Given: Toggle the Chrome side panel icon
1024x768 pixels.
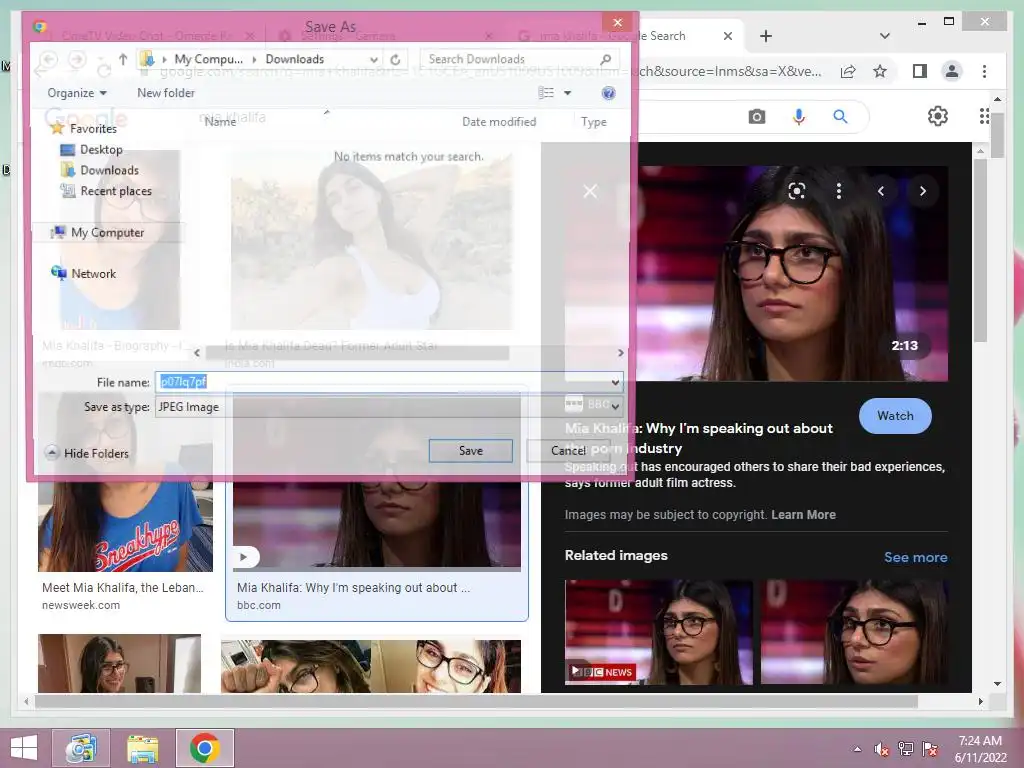Looking at the screenshot, I should click(x=920, y=71).
